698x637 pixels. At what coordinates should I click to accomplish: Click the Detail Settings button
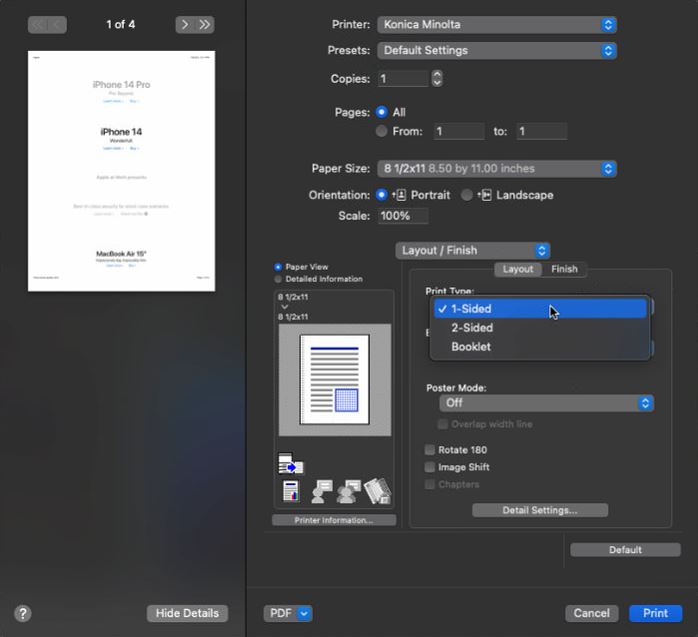(x=540, y=510)
